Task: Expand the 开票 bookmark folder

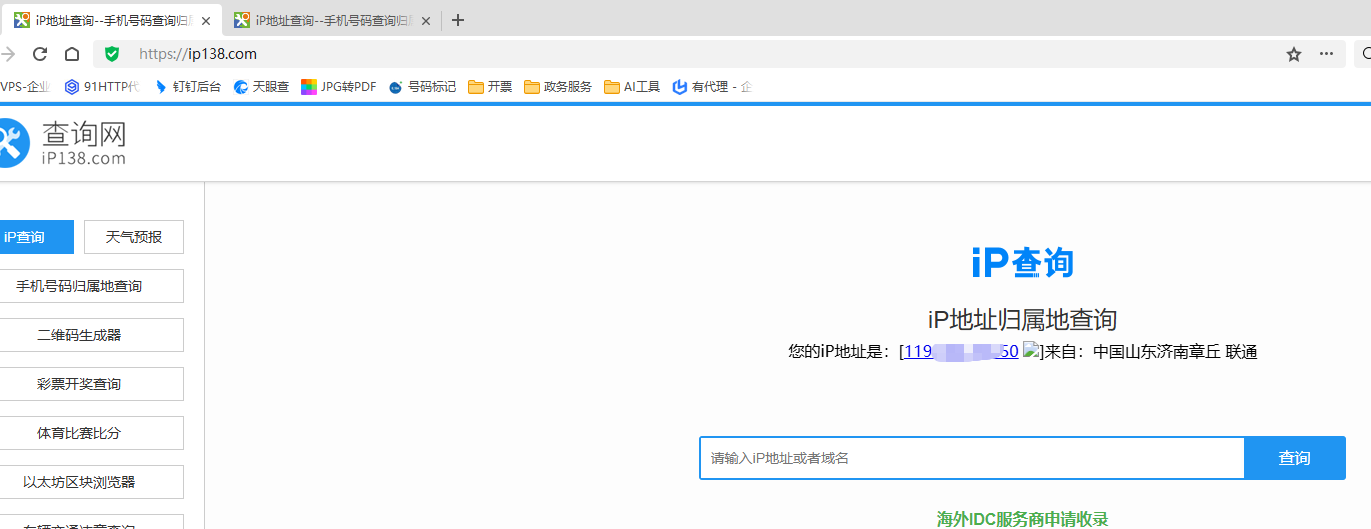Action: (490, 87)
